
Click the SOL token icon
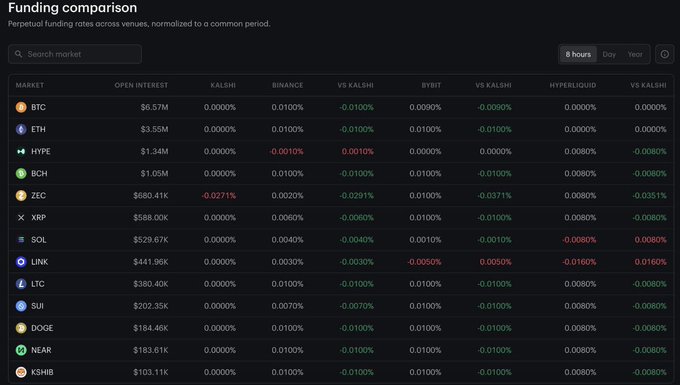click(21, 240)
